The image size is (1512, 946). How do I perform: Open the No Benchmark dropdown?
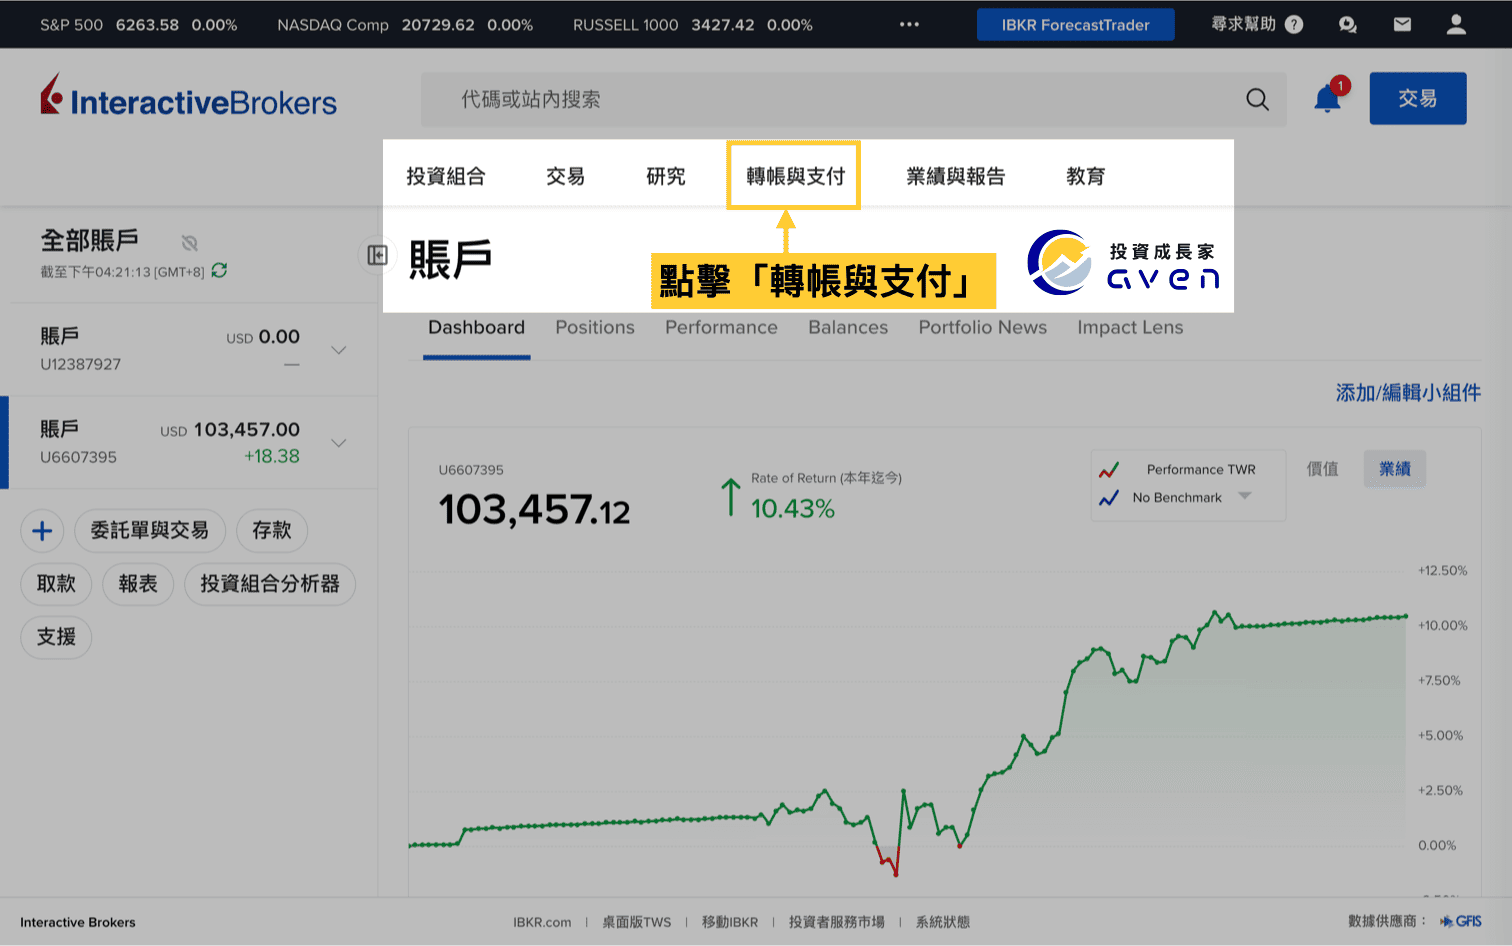1190,497
